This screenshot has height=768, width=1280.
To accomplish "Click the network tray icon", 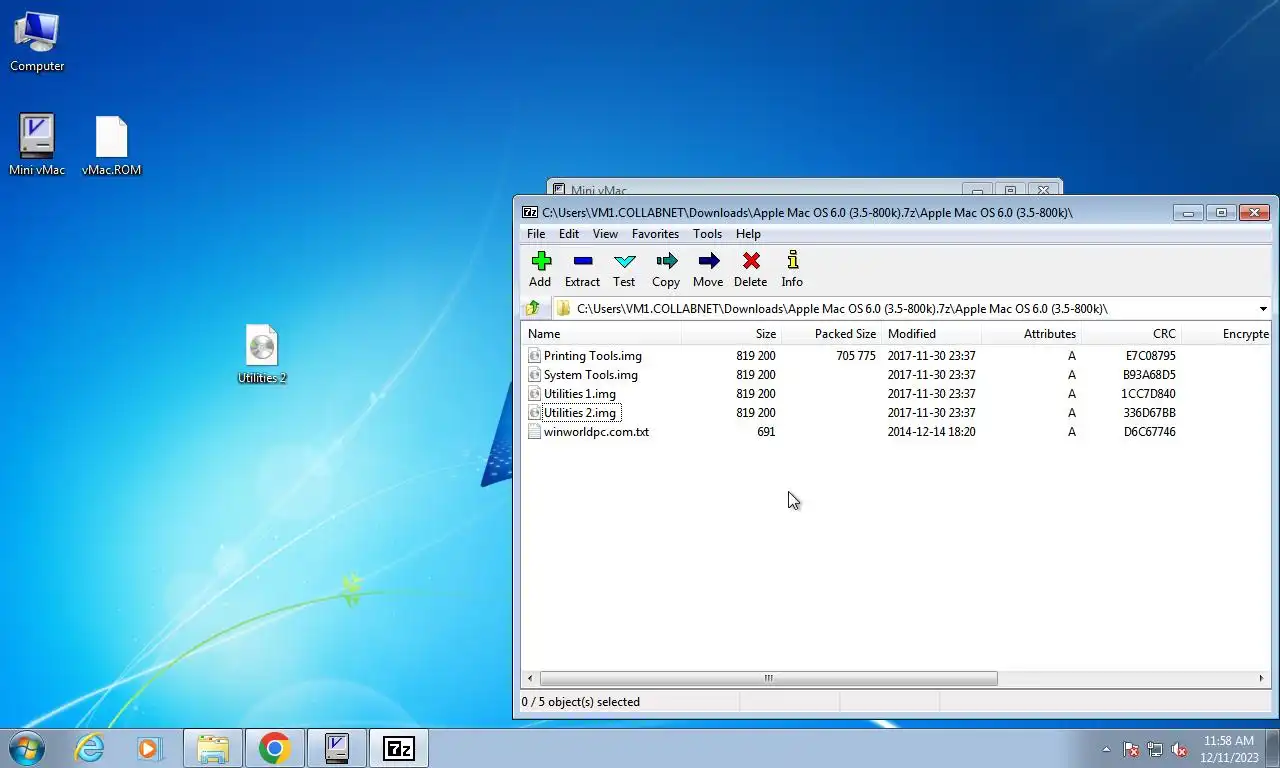I will [1155, 749].
